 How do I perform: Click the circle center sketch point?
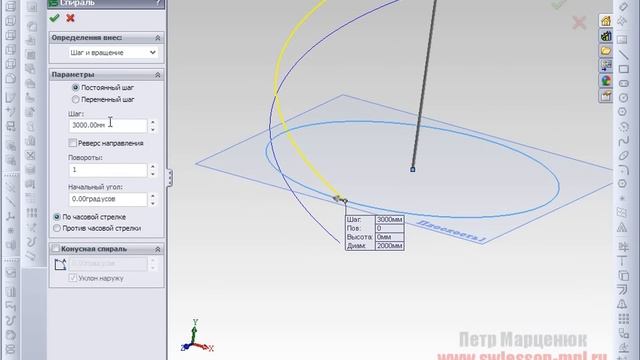tap(413, 169)
